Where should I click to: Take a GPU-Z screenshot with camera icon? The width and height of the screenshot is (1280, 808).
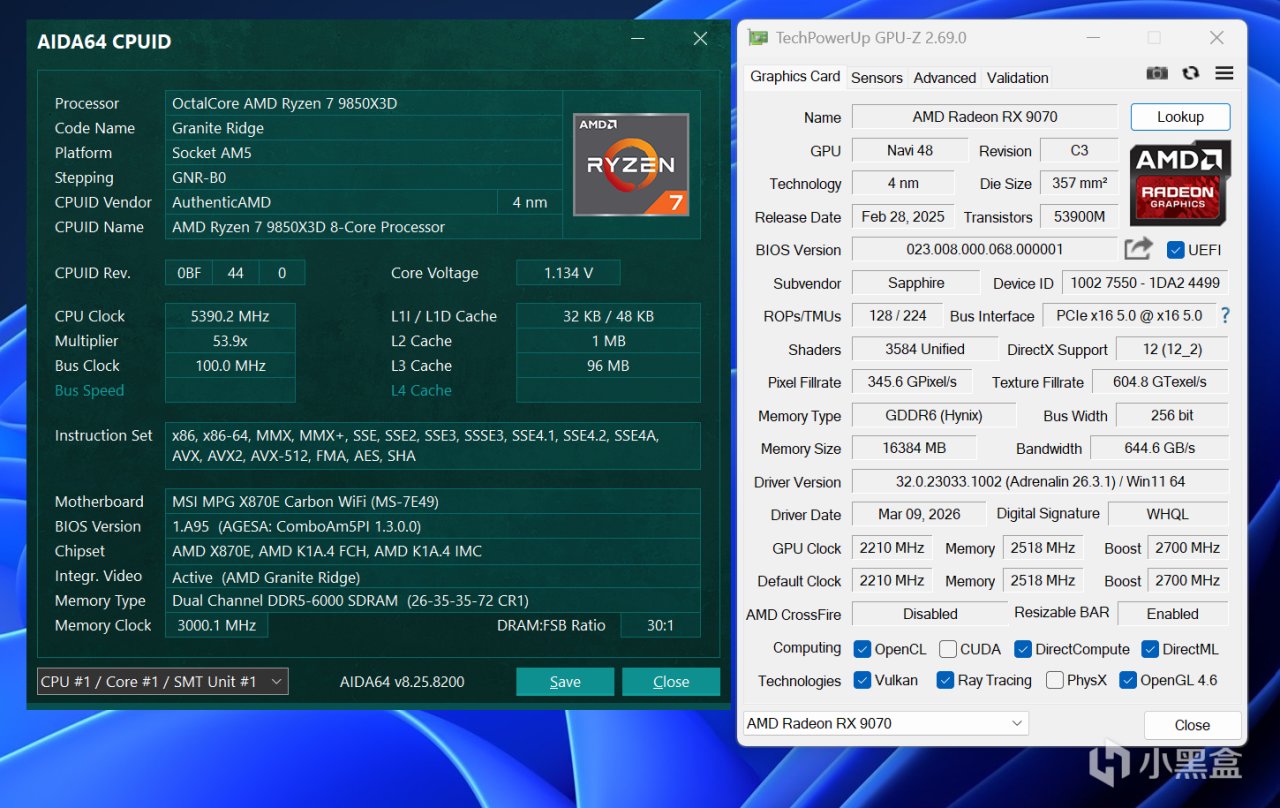[1157, 73]
